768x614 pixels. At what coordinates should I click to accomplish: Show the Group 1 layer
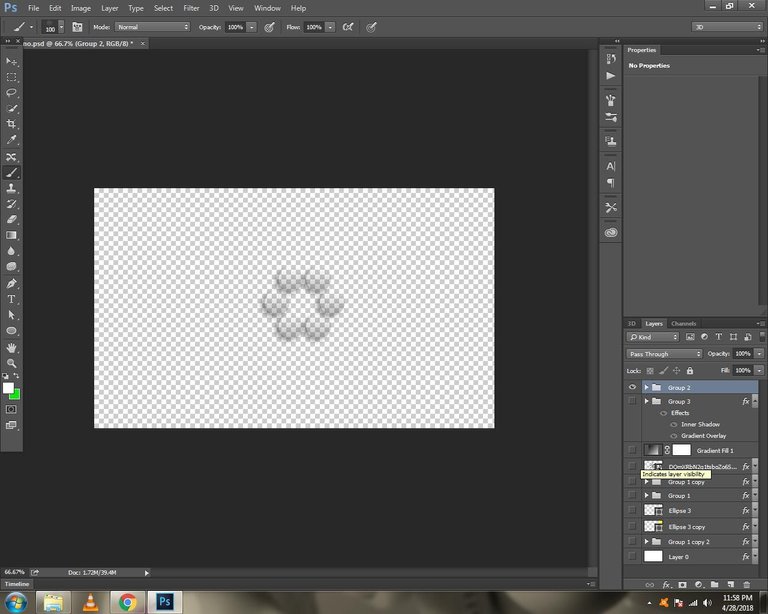[632, 496]
